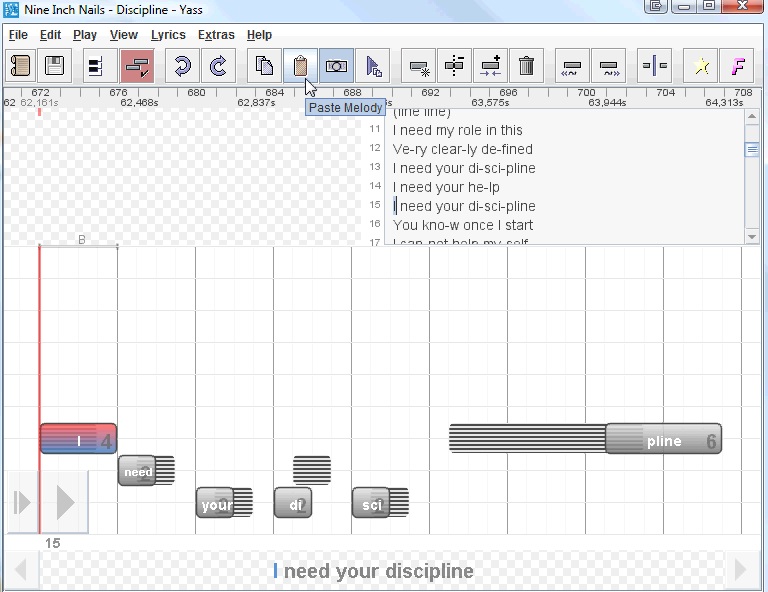Click the Paste Melody clipboard icon

(x=300, y=66)
